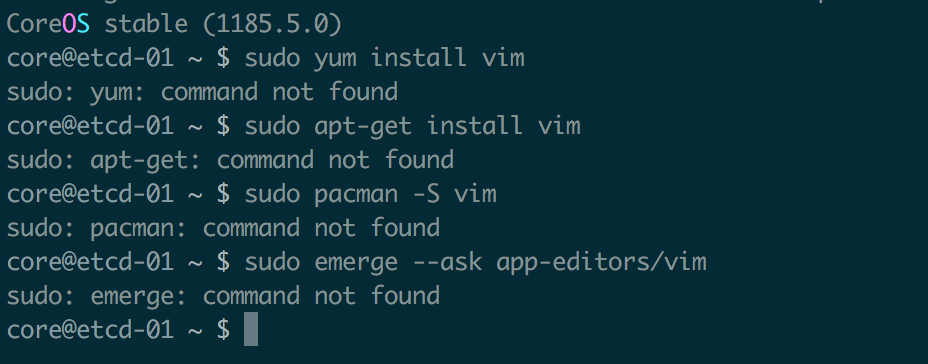Click the word 'stable' in the banner
Viewport: 928px width, 364px height.
pyautogui.click(x=146, y=24)
